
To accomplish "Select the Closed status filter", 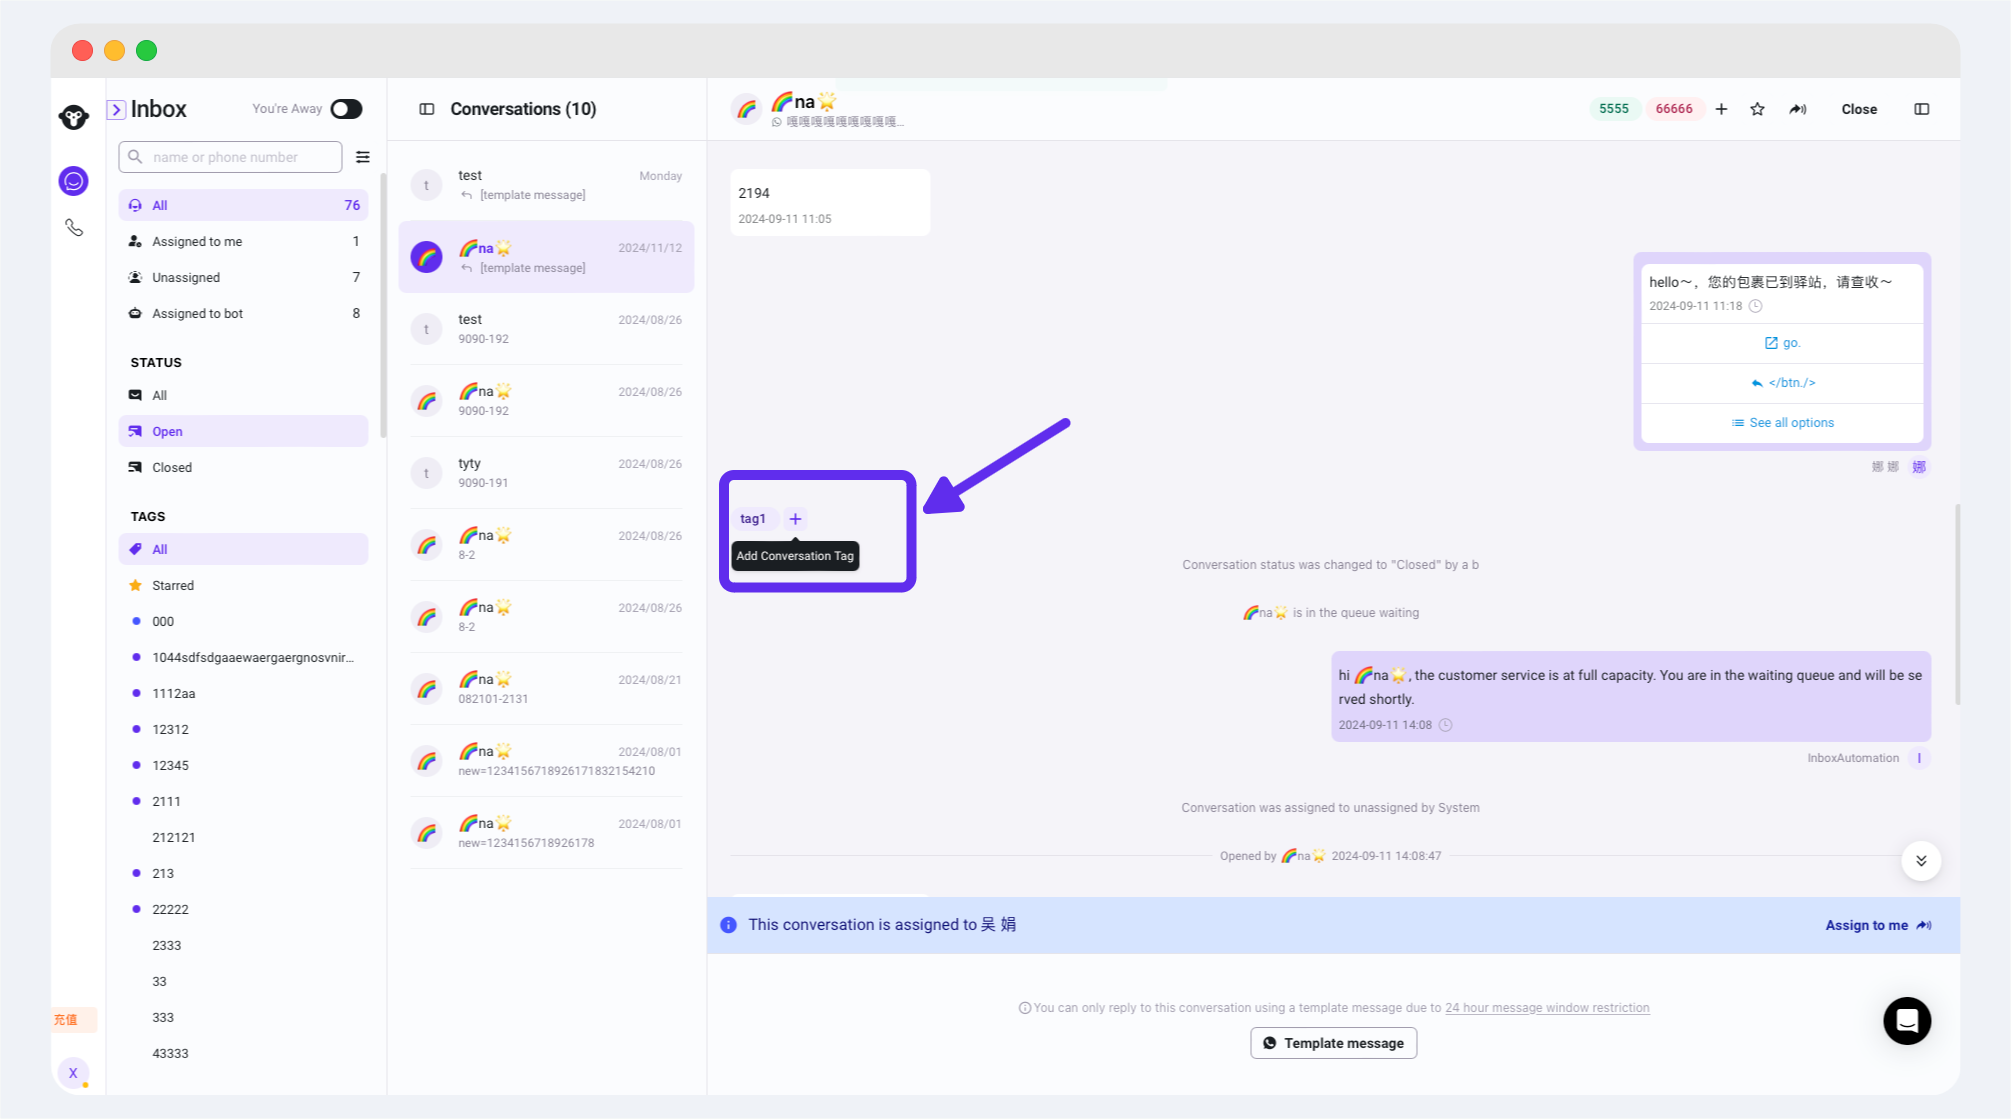I will pos(172,467).
